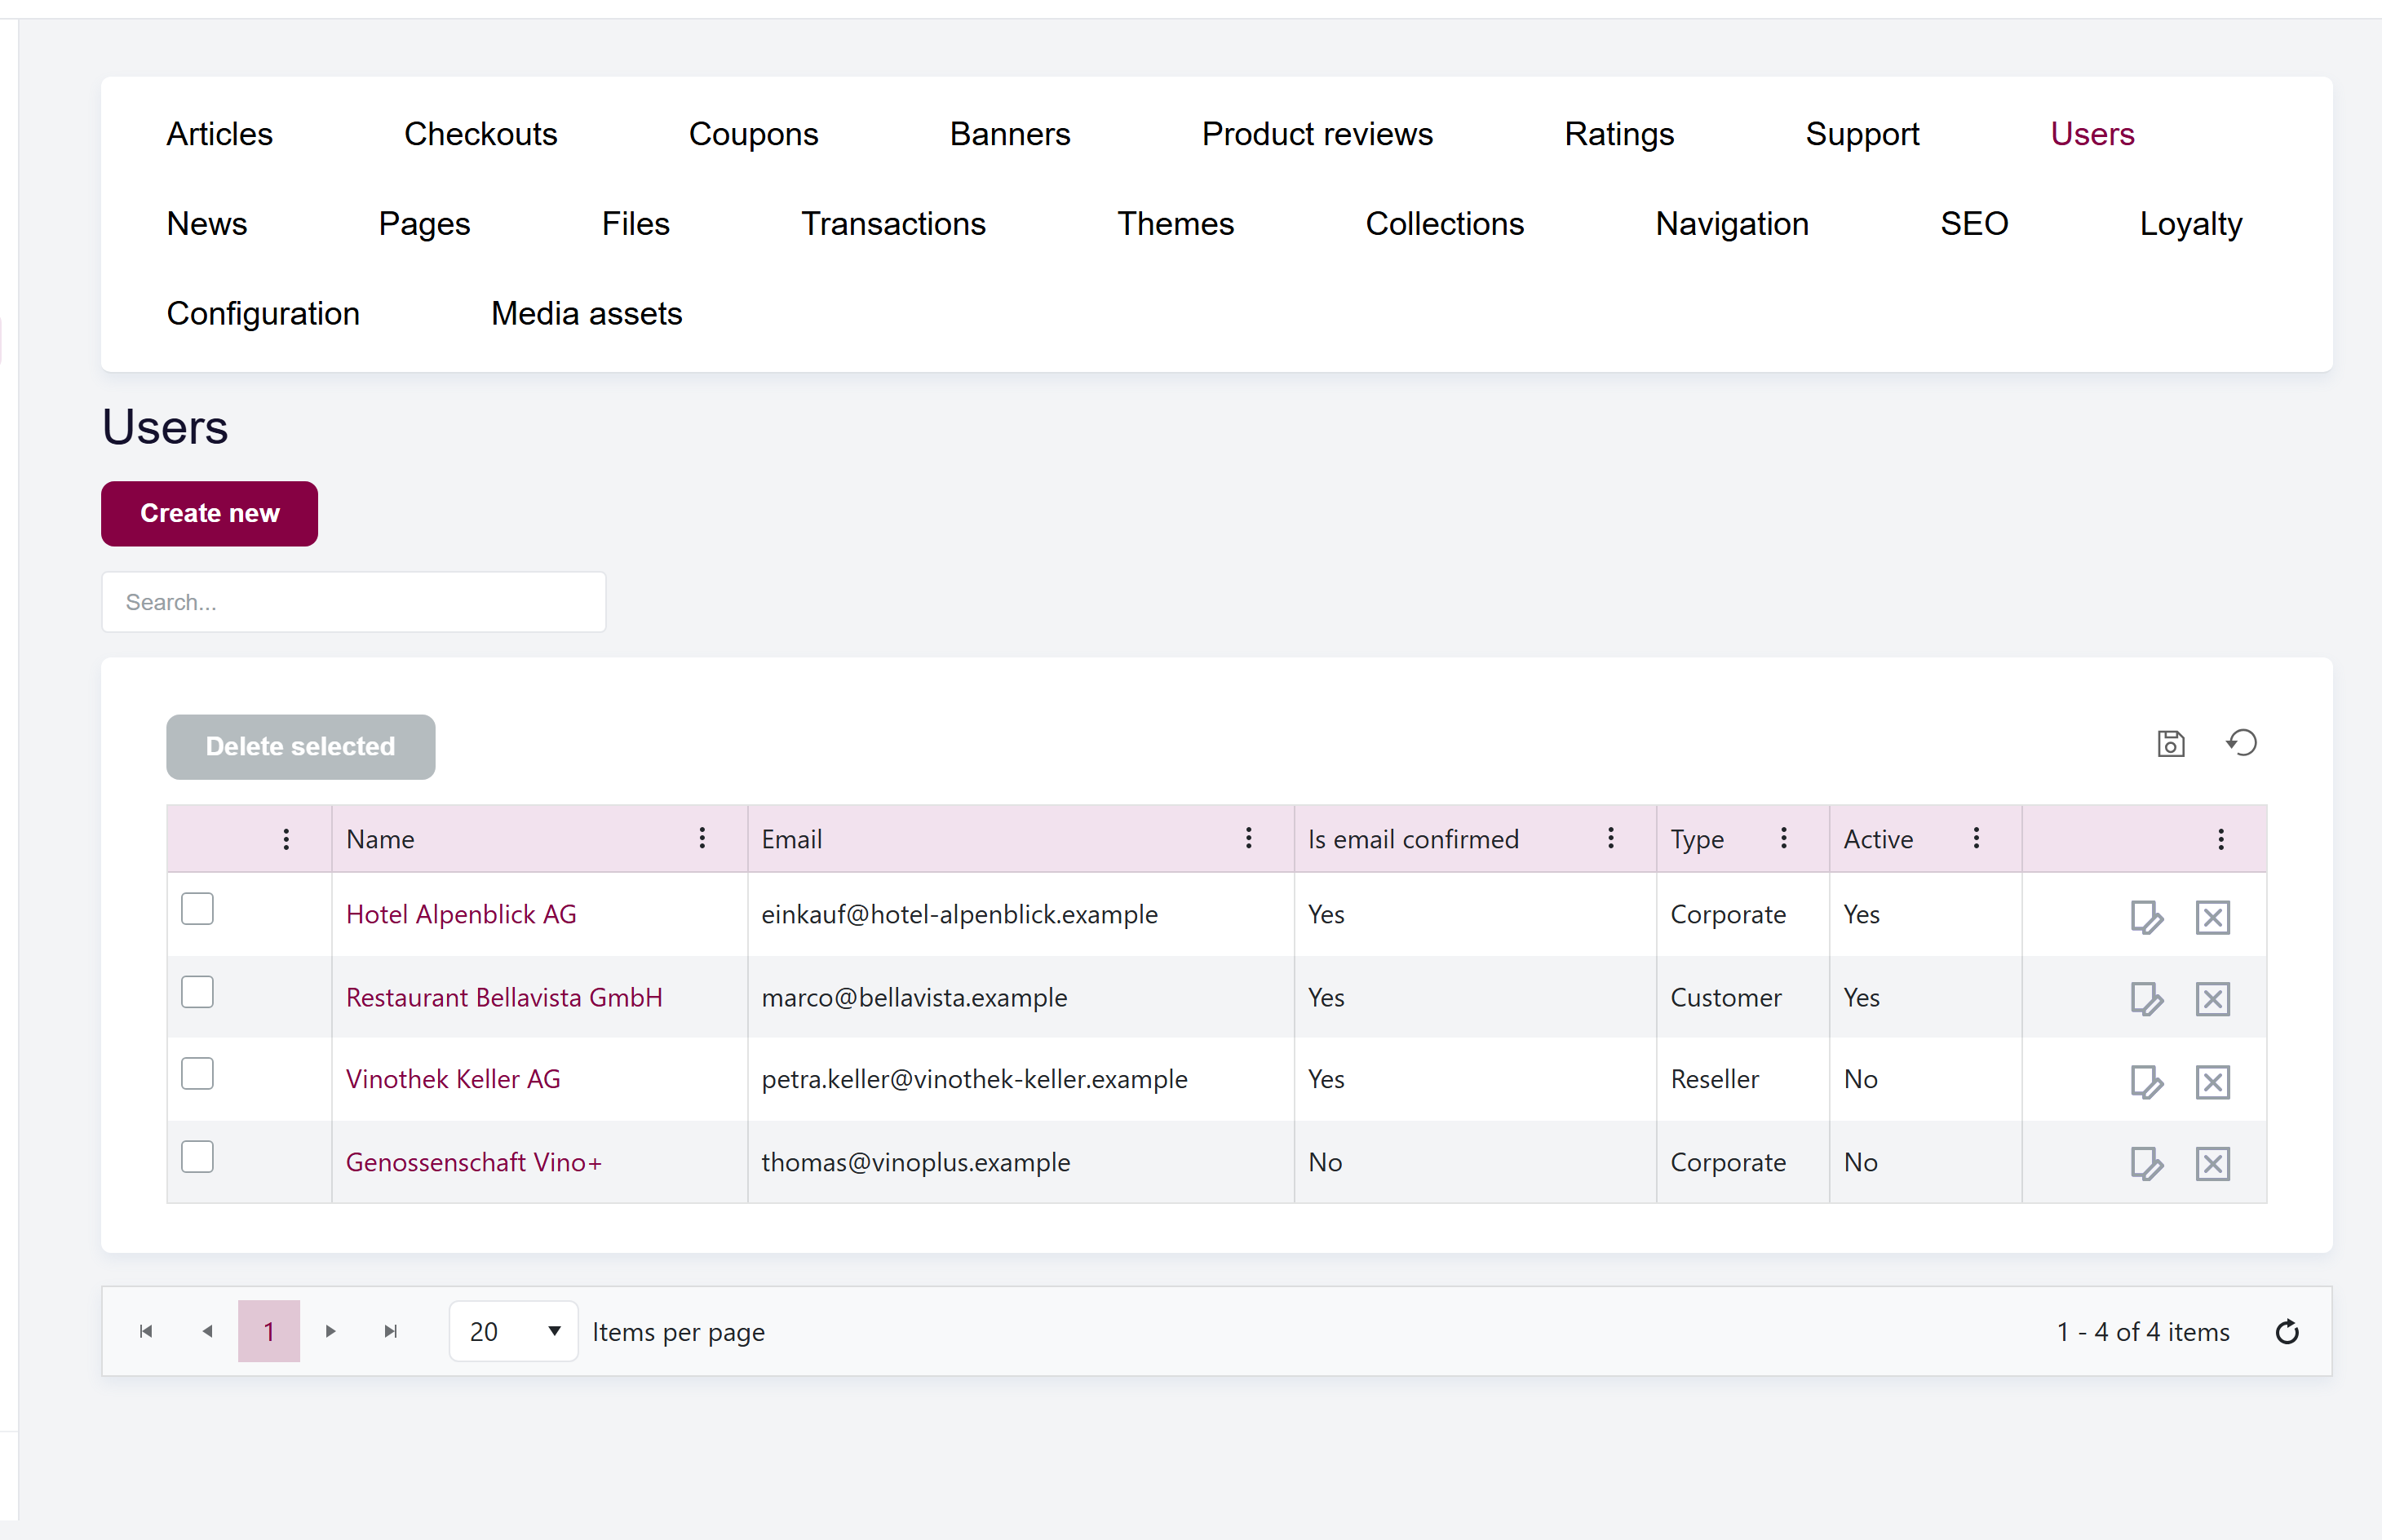Open the Restaurant Bellavista GmbH link
This screenshot has height=1540, width=2382.
coord(504,997)
